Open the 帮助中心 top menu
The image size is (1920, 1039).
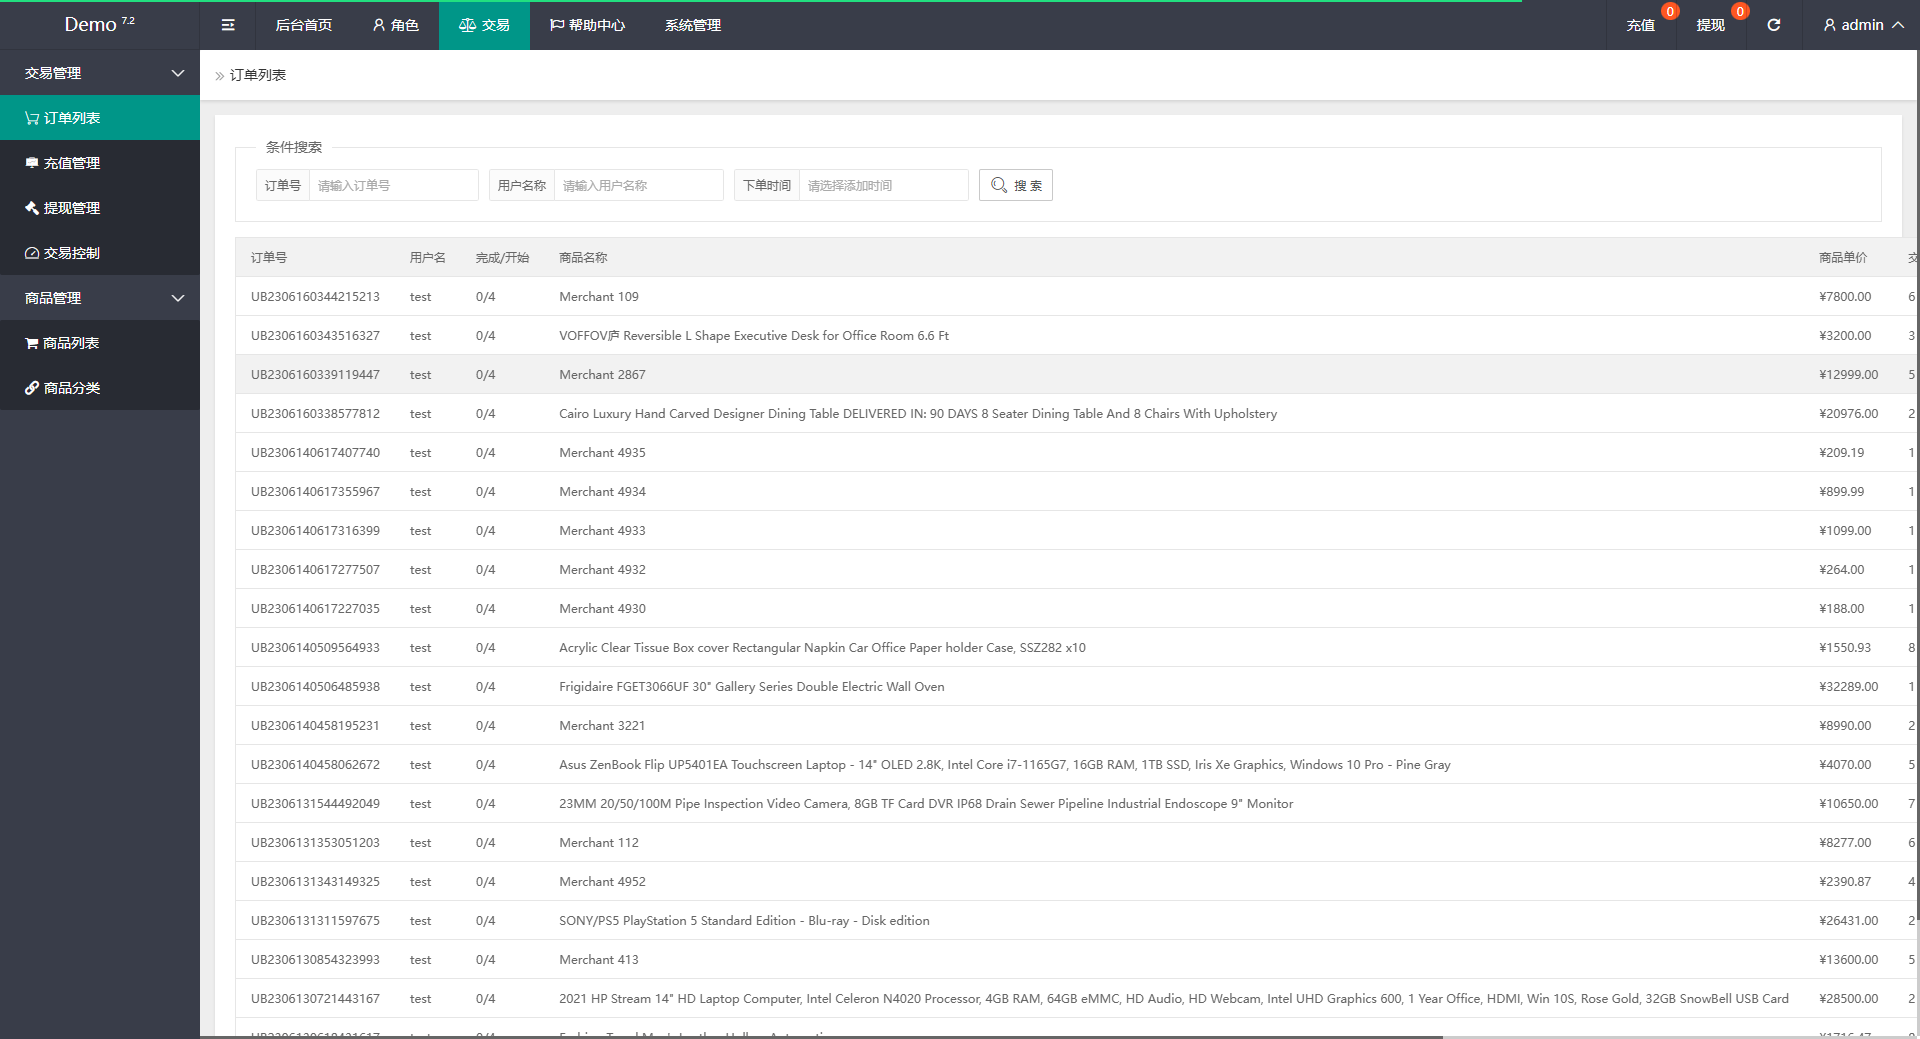pos(588,25)
